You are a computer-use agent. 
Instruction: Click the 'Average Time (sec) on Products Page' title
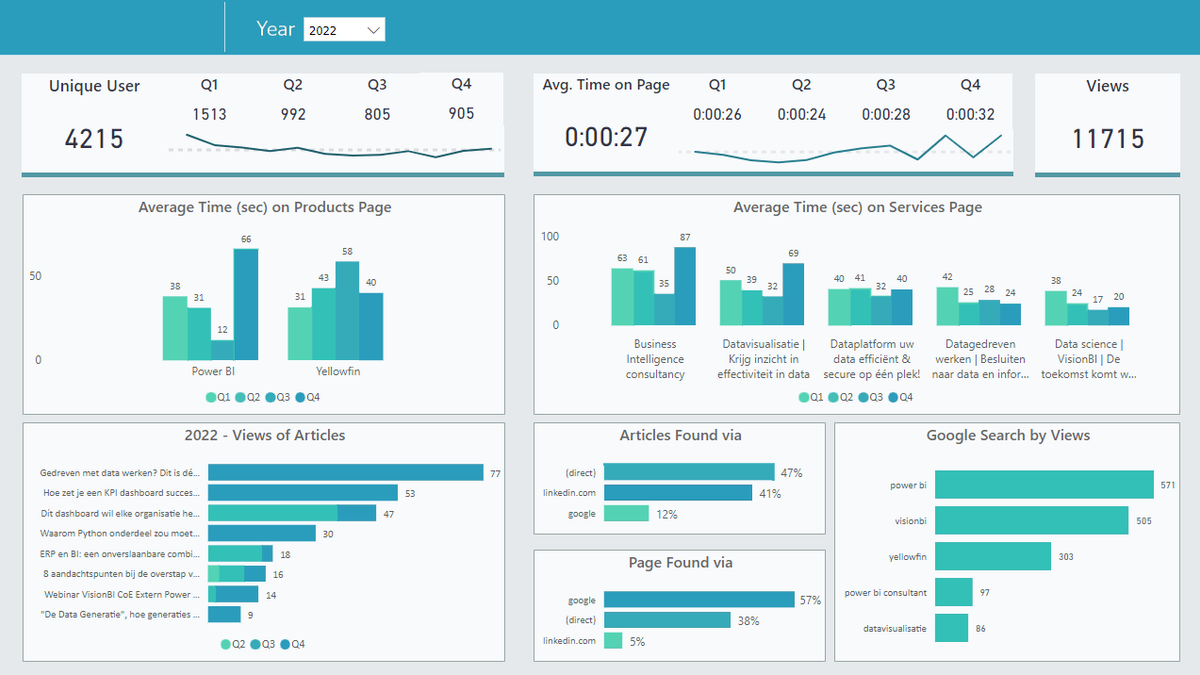(265, 208)
